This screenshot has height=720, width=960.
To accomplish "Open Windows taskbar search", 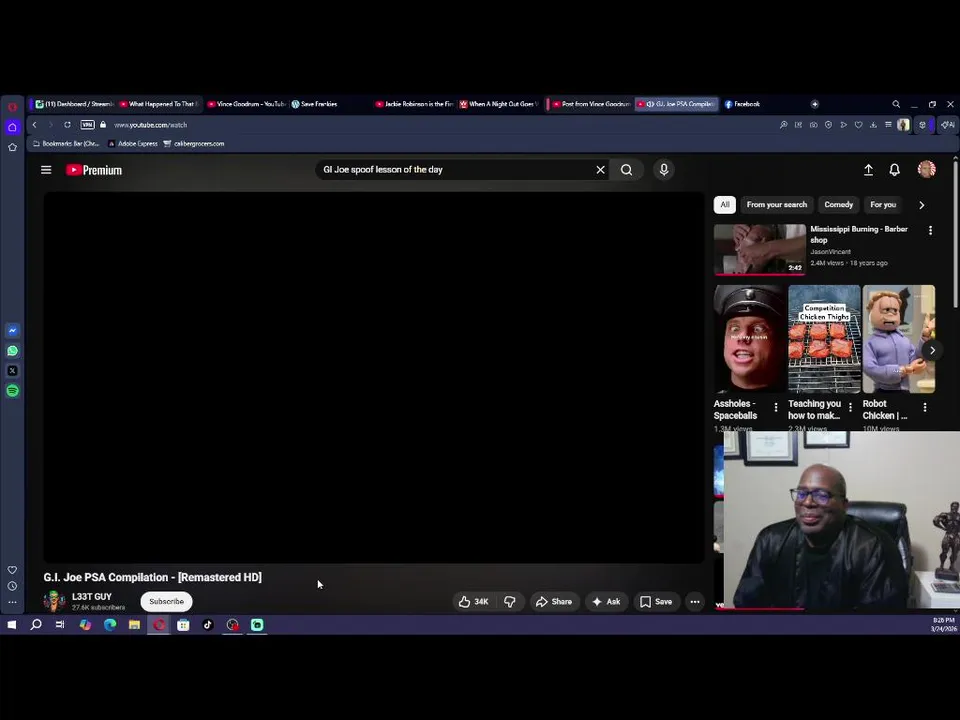I will pyautogui.click(x=36, y=624).
